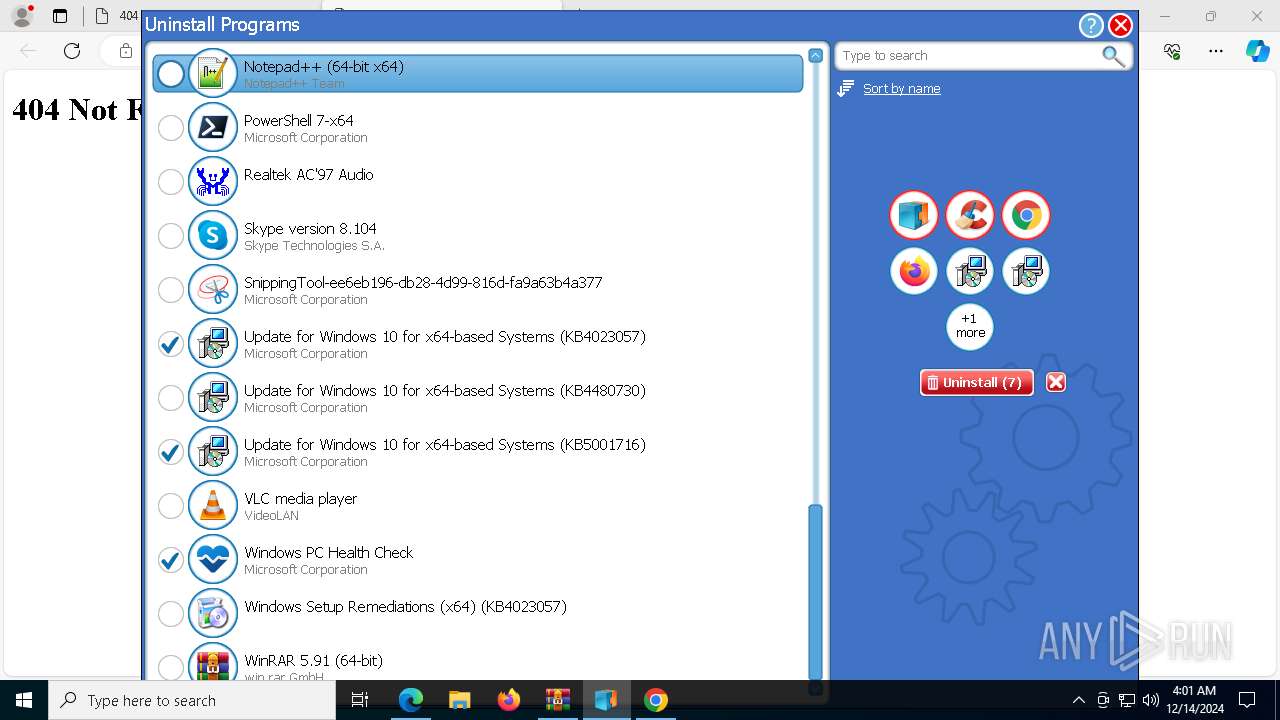The image size is (1280, 720).
Task: Click the Task View taskbar icon
Action: pyautogui.click(x=360, y=700)
